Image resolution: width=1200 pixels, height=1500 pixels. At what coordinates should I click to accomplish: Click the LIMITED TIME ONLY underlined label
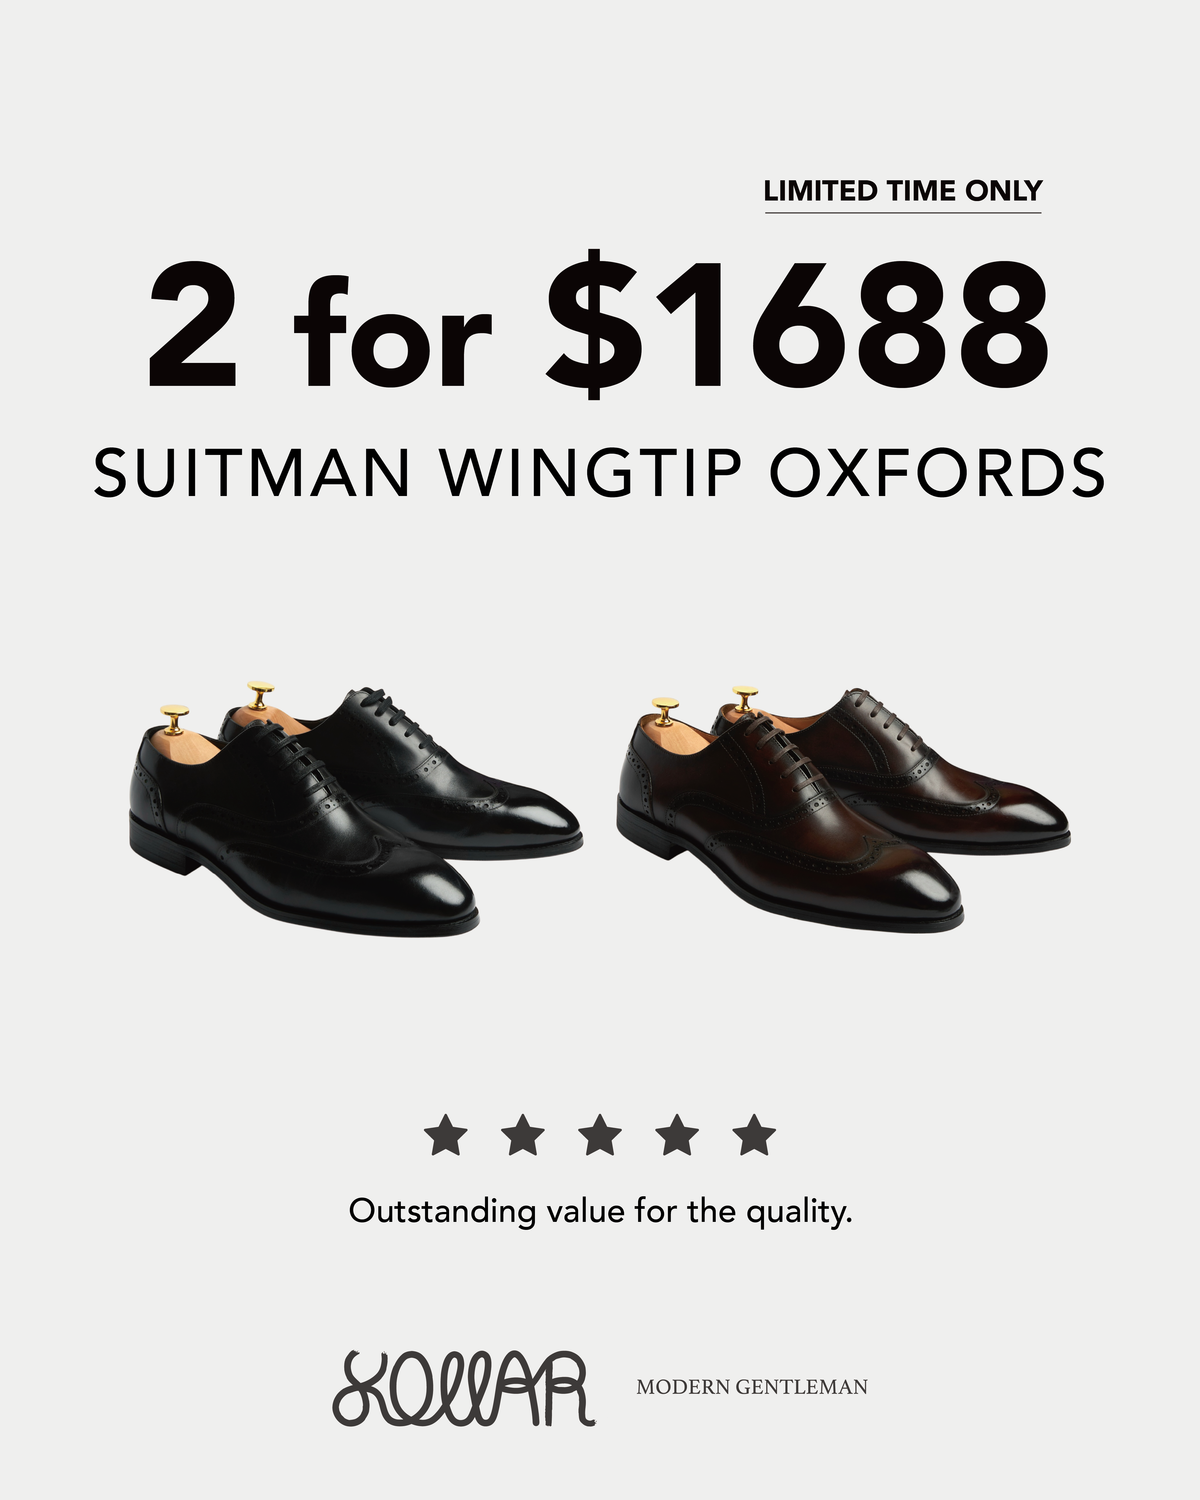[903, 192]
